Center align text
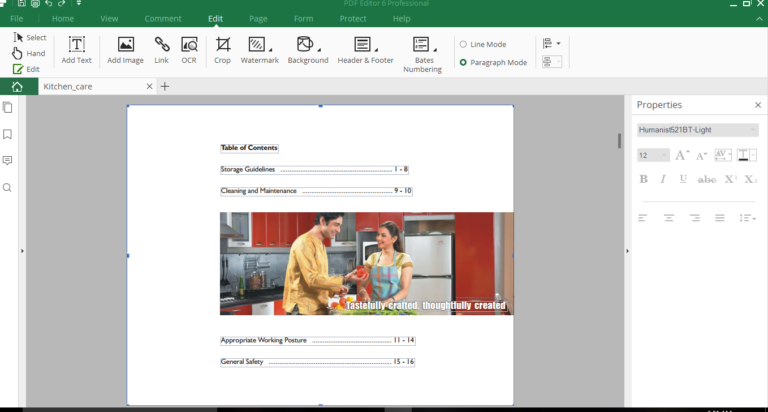Viewport: 768px width, 412px height. (669, 218)
